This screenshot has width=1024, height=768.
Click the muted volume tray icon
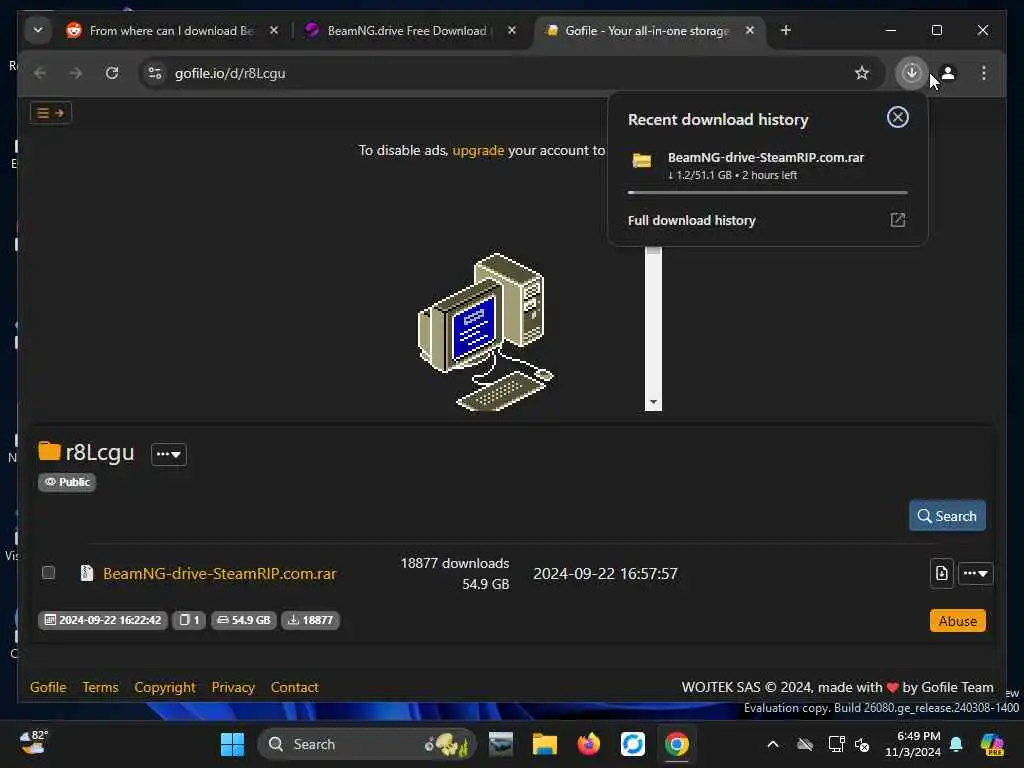[861, 744]
